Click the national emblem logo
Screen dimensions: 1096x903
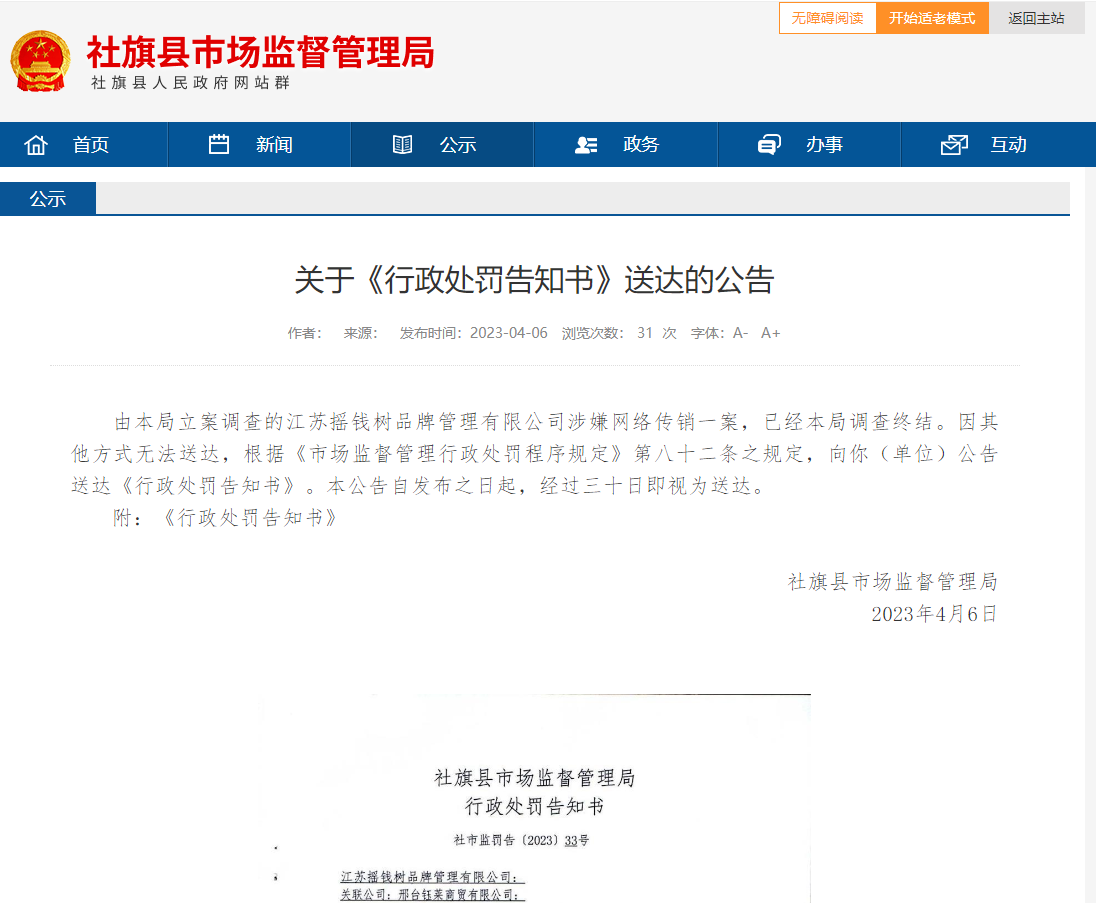pyautogui.click(x=41, y=61)
